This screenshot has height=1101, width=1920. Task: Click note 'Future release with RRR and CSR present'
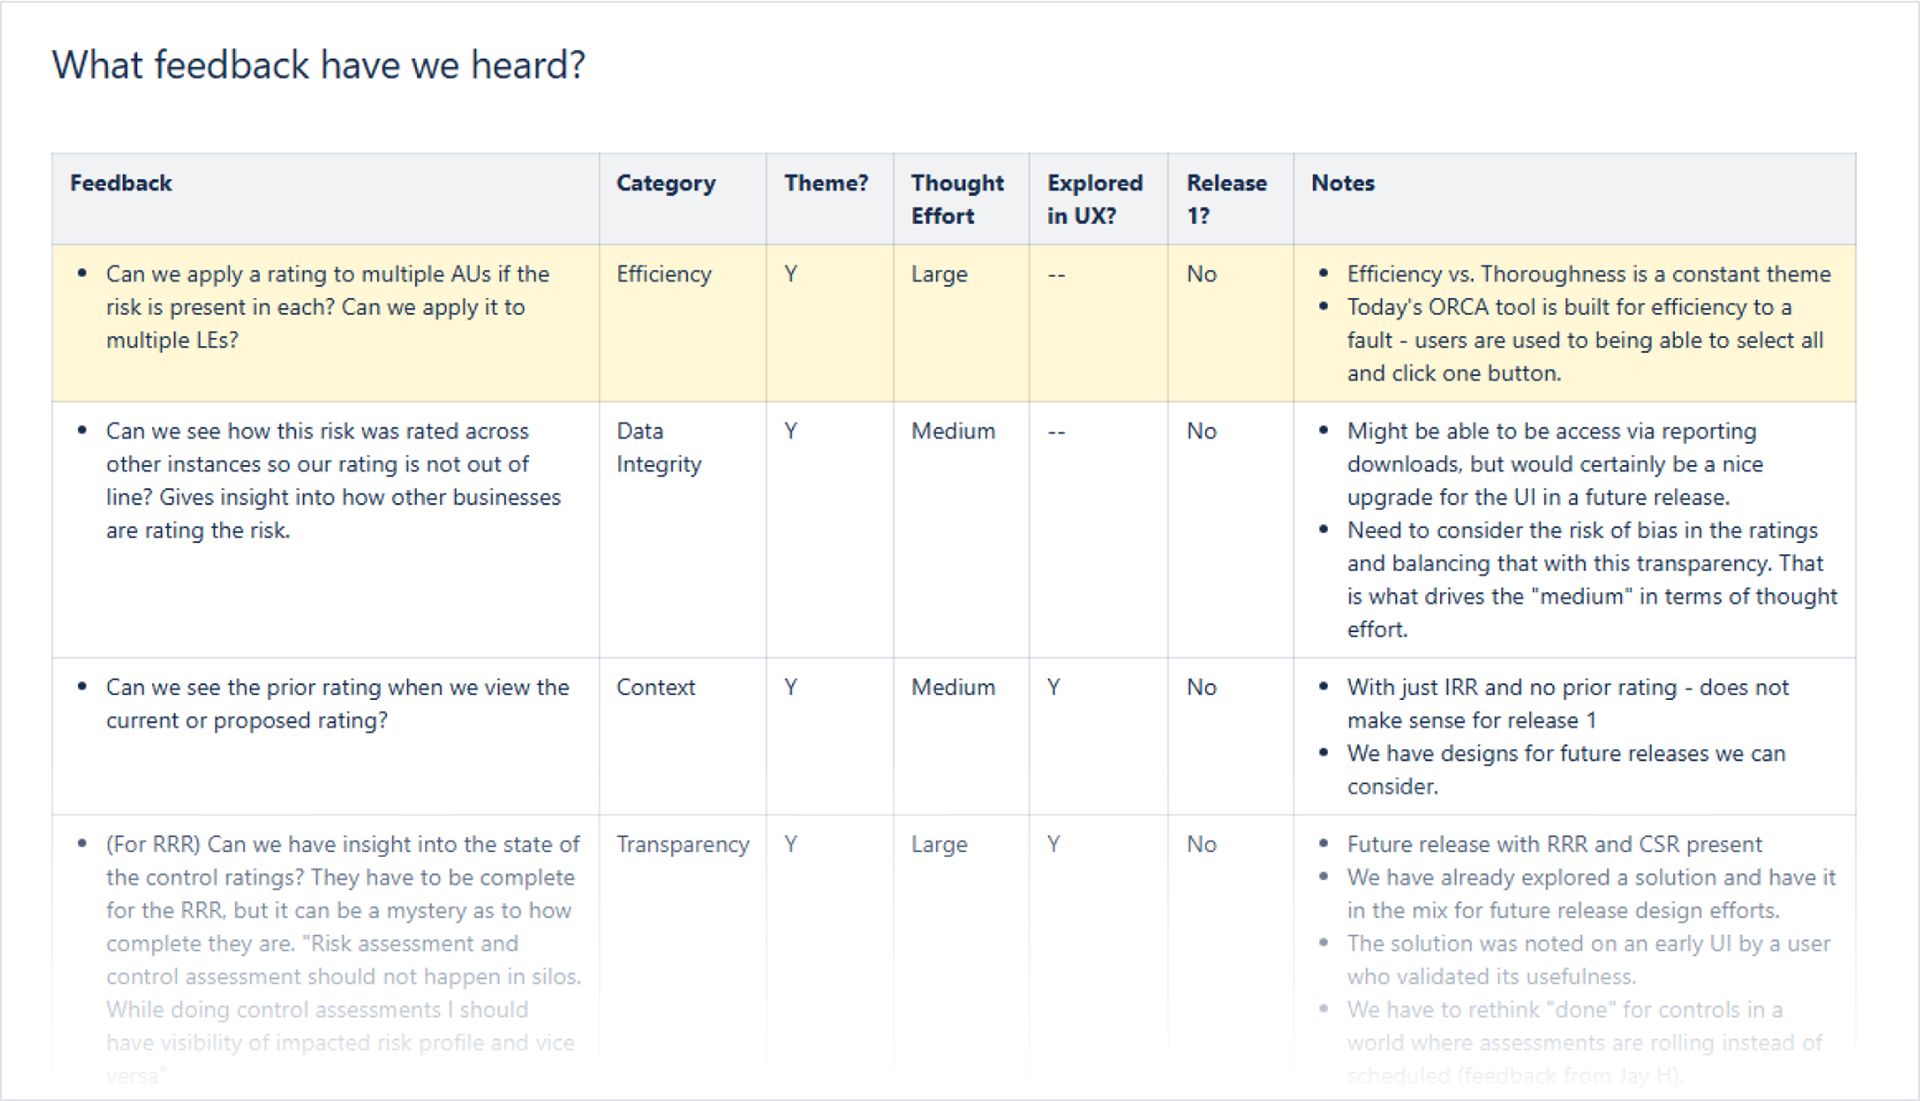tap(1554, 844)
